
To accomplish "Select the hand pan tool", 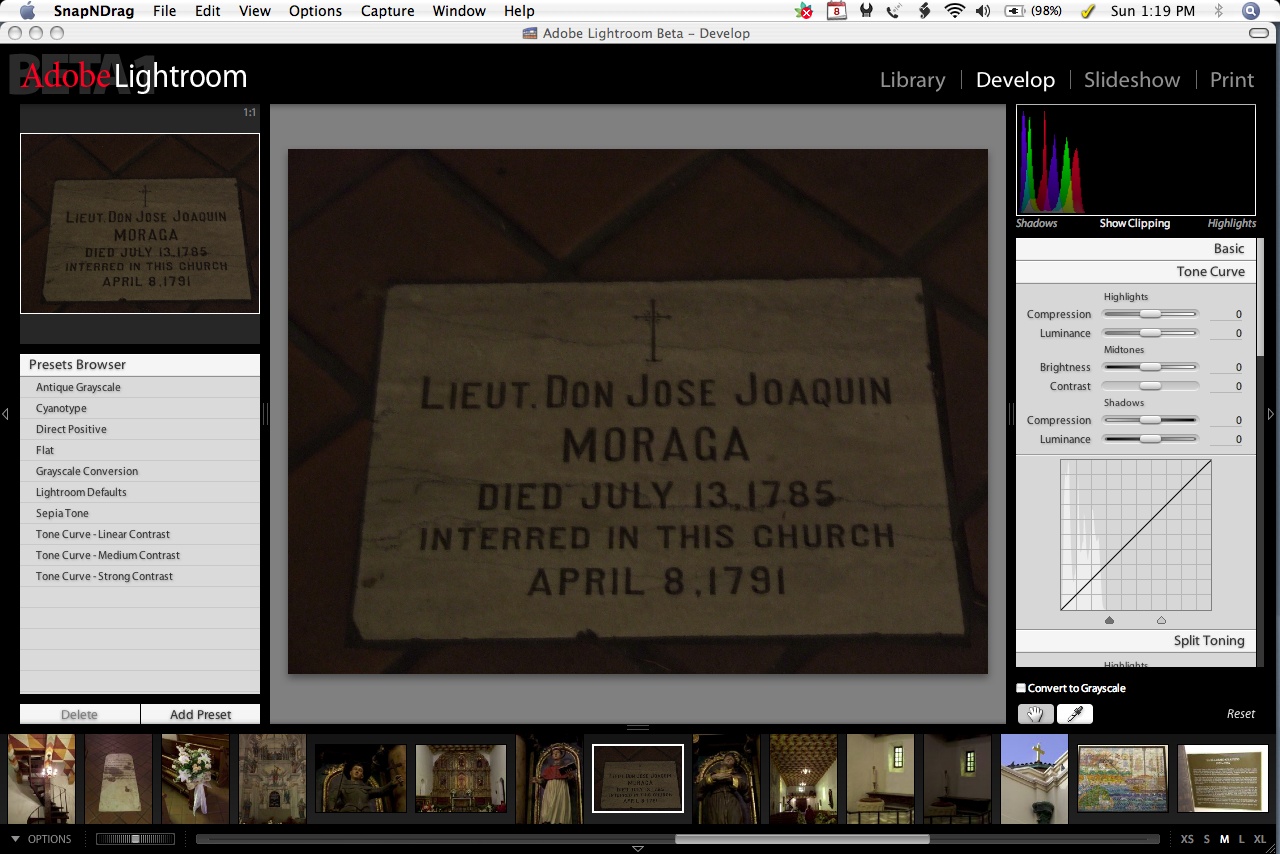I will pos(1035,713).
